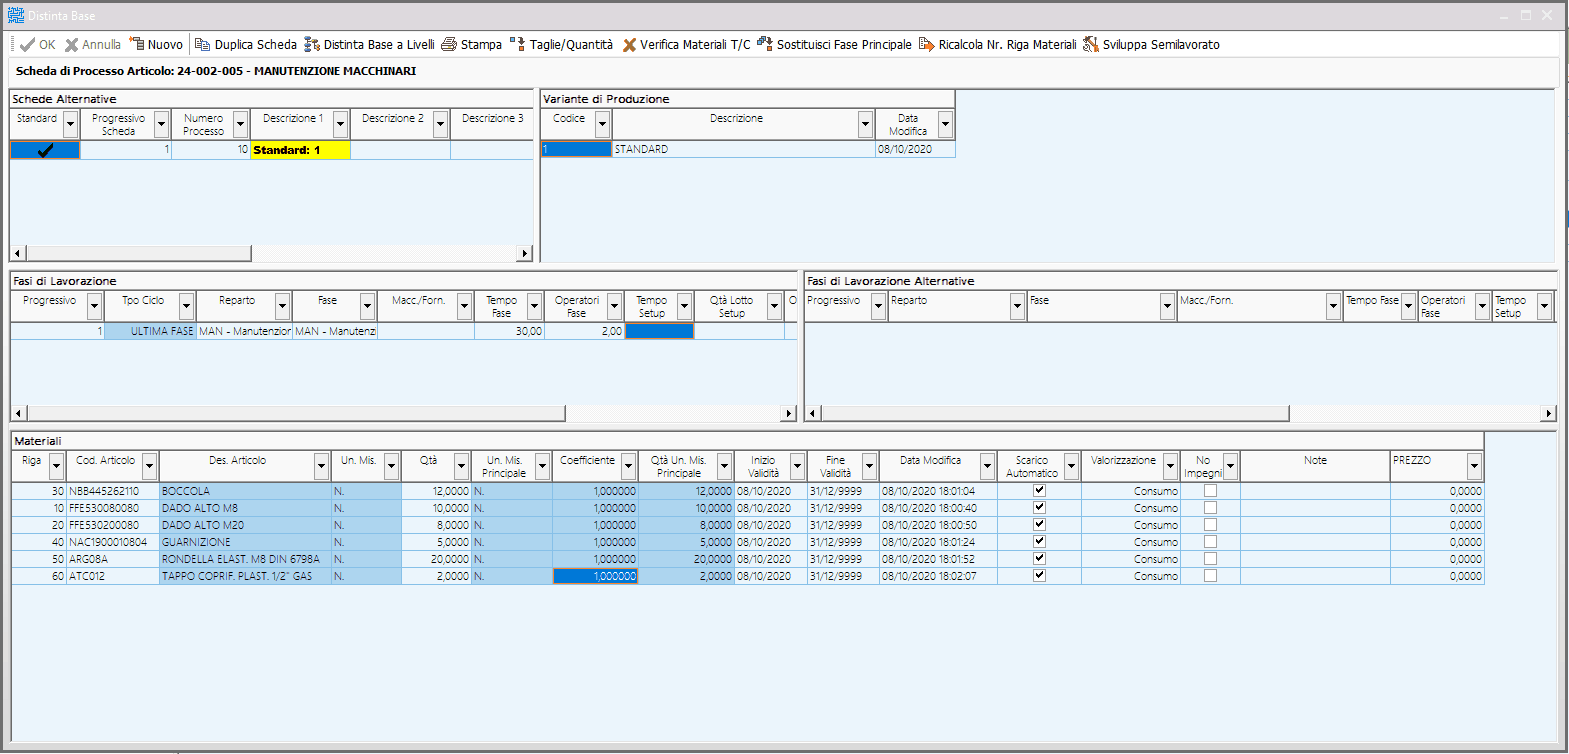Click the Nuovo new record icon
Screen dimensions: 1569x754
coord(137,44)
